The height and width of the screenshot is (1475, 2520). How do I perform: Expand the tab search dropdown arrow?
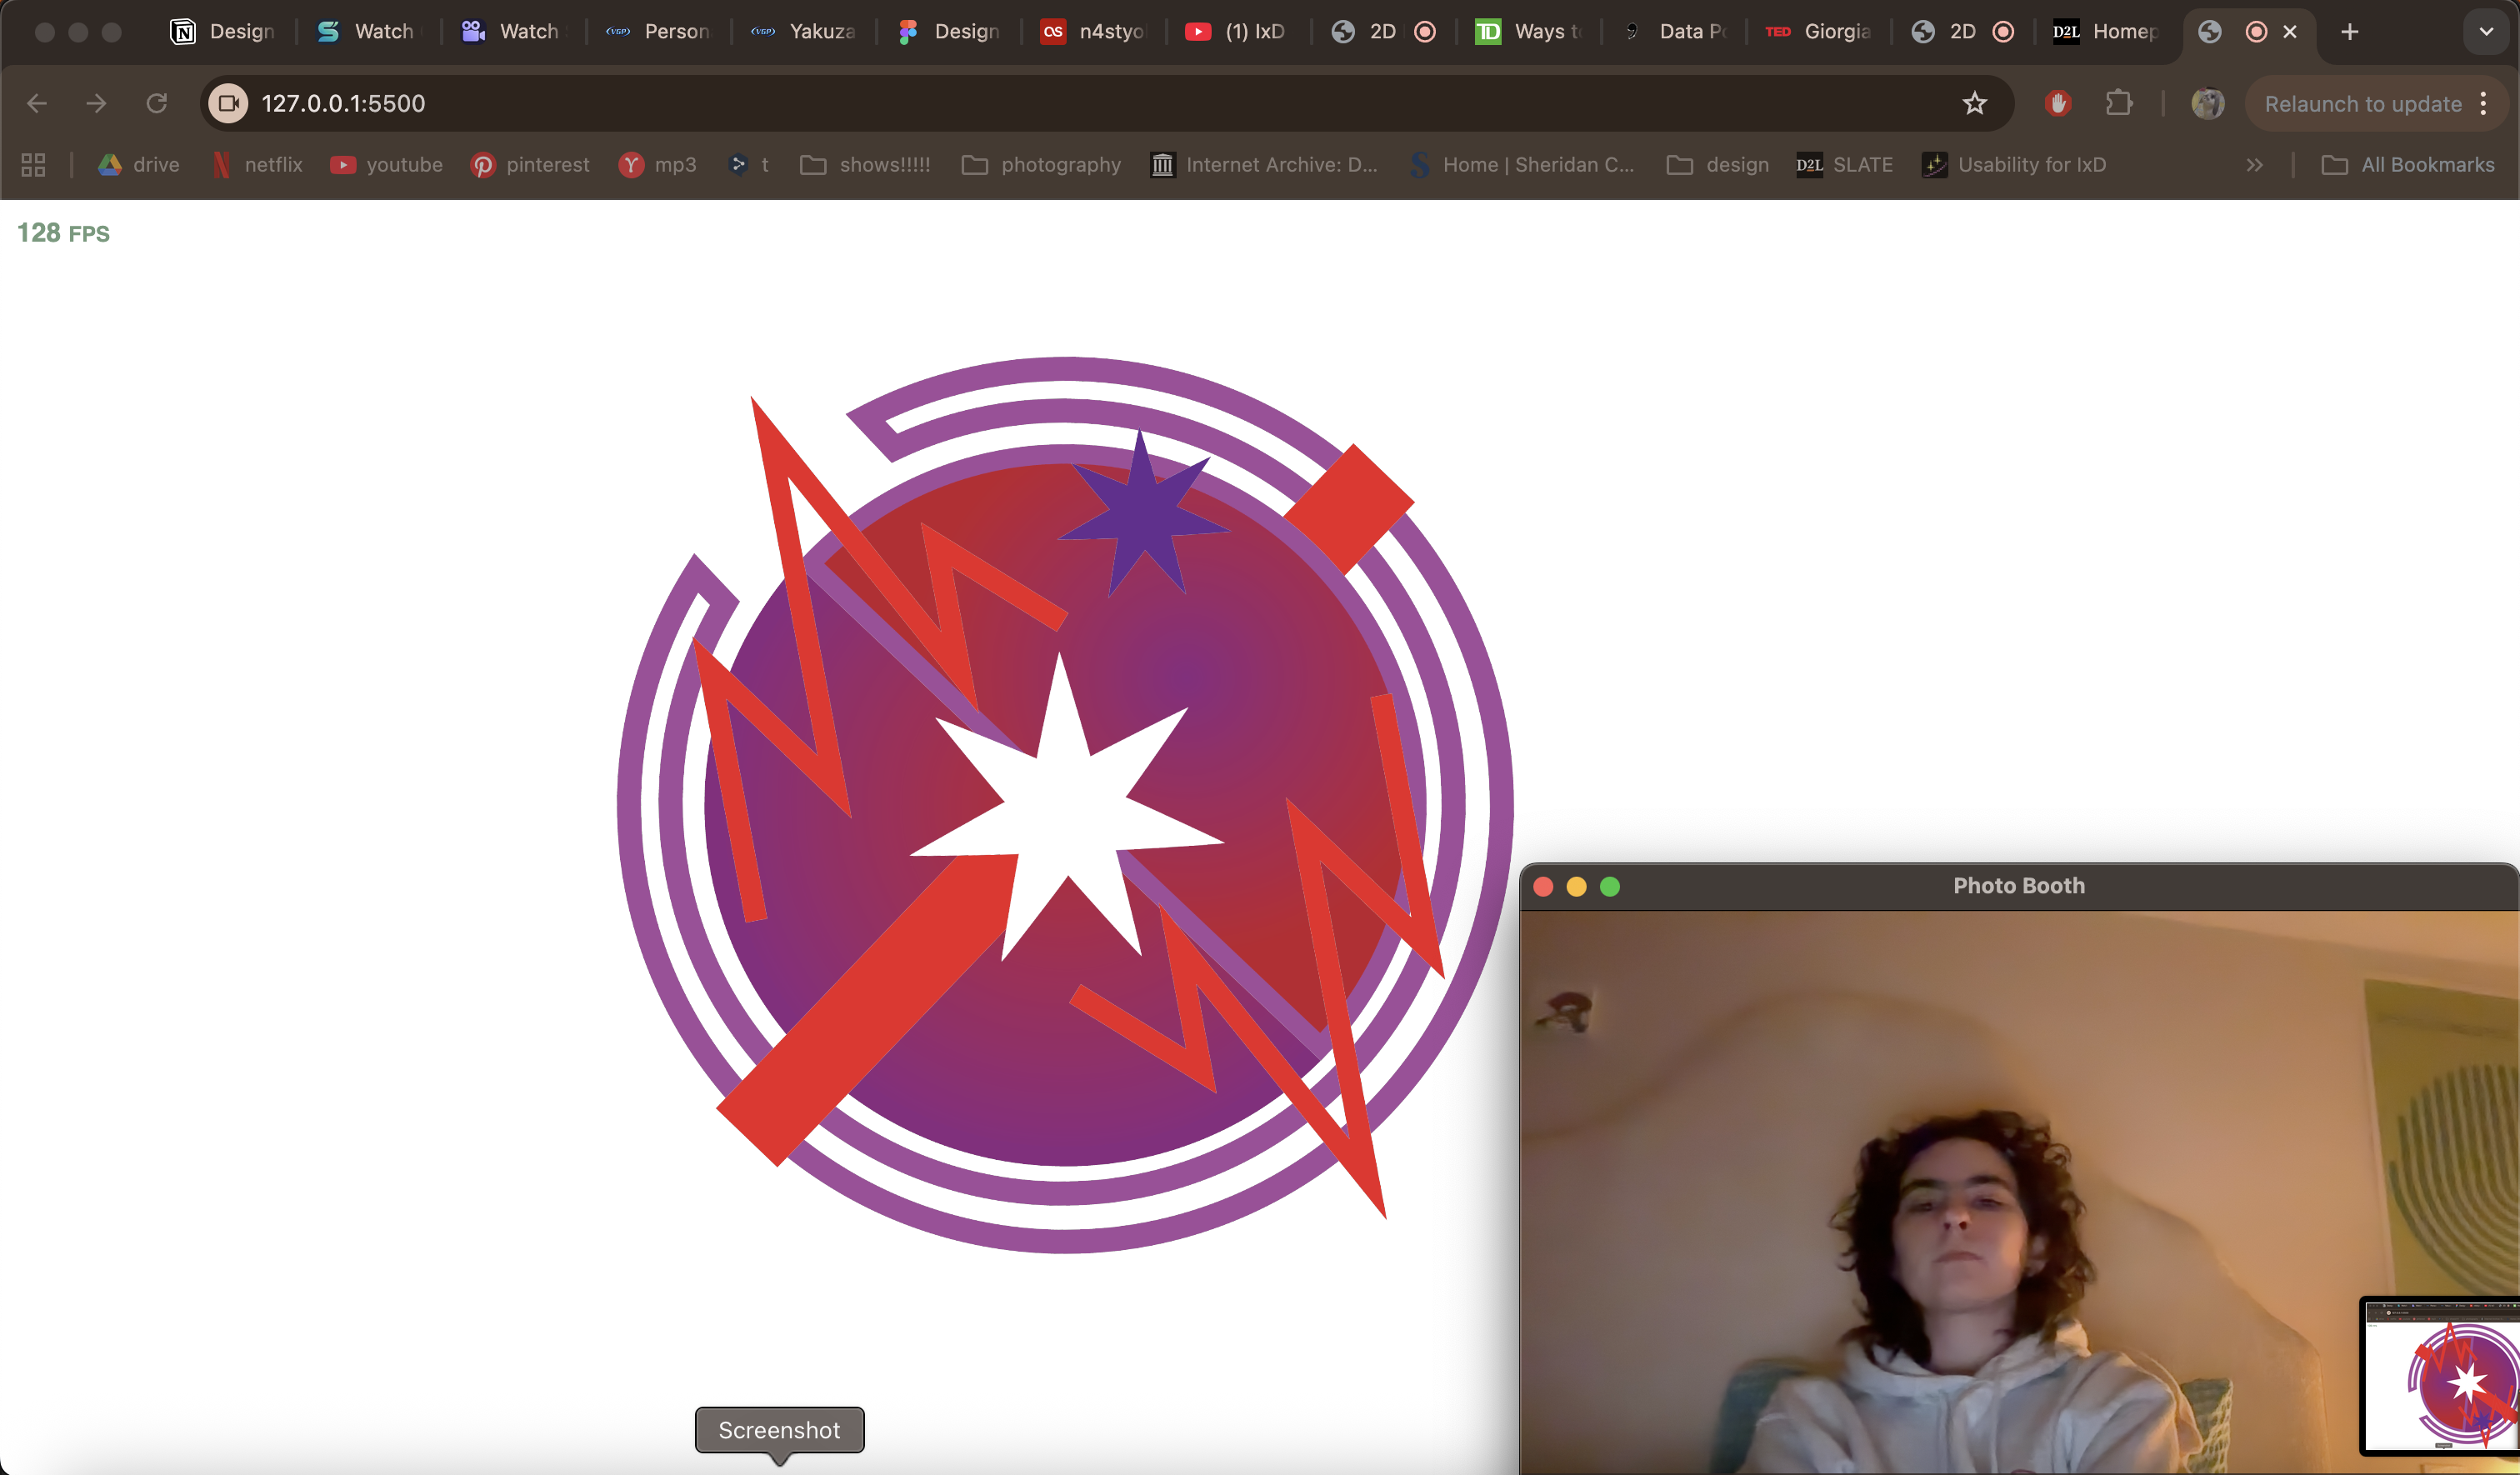click(2486, 32)
